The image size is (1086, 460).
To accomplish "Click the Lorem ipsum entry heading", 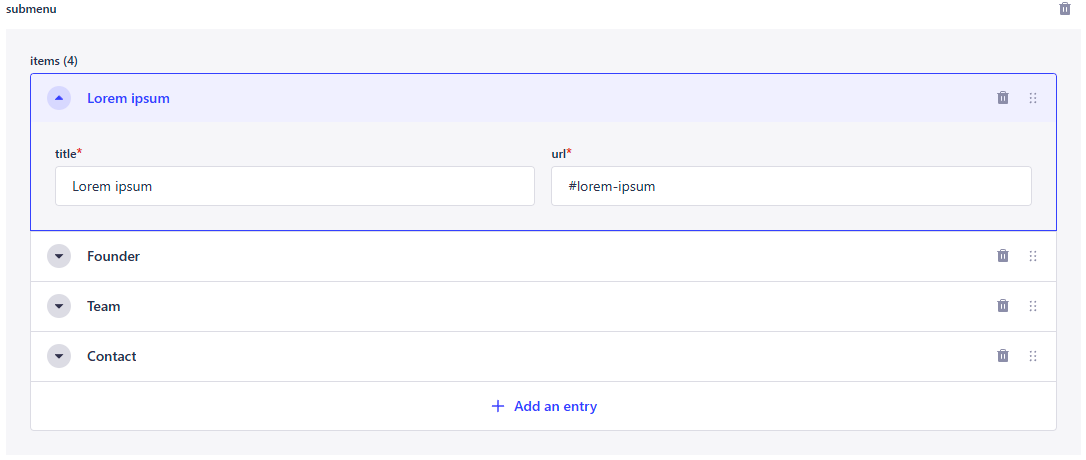I will pos(128,98).
